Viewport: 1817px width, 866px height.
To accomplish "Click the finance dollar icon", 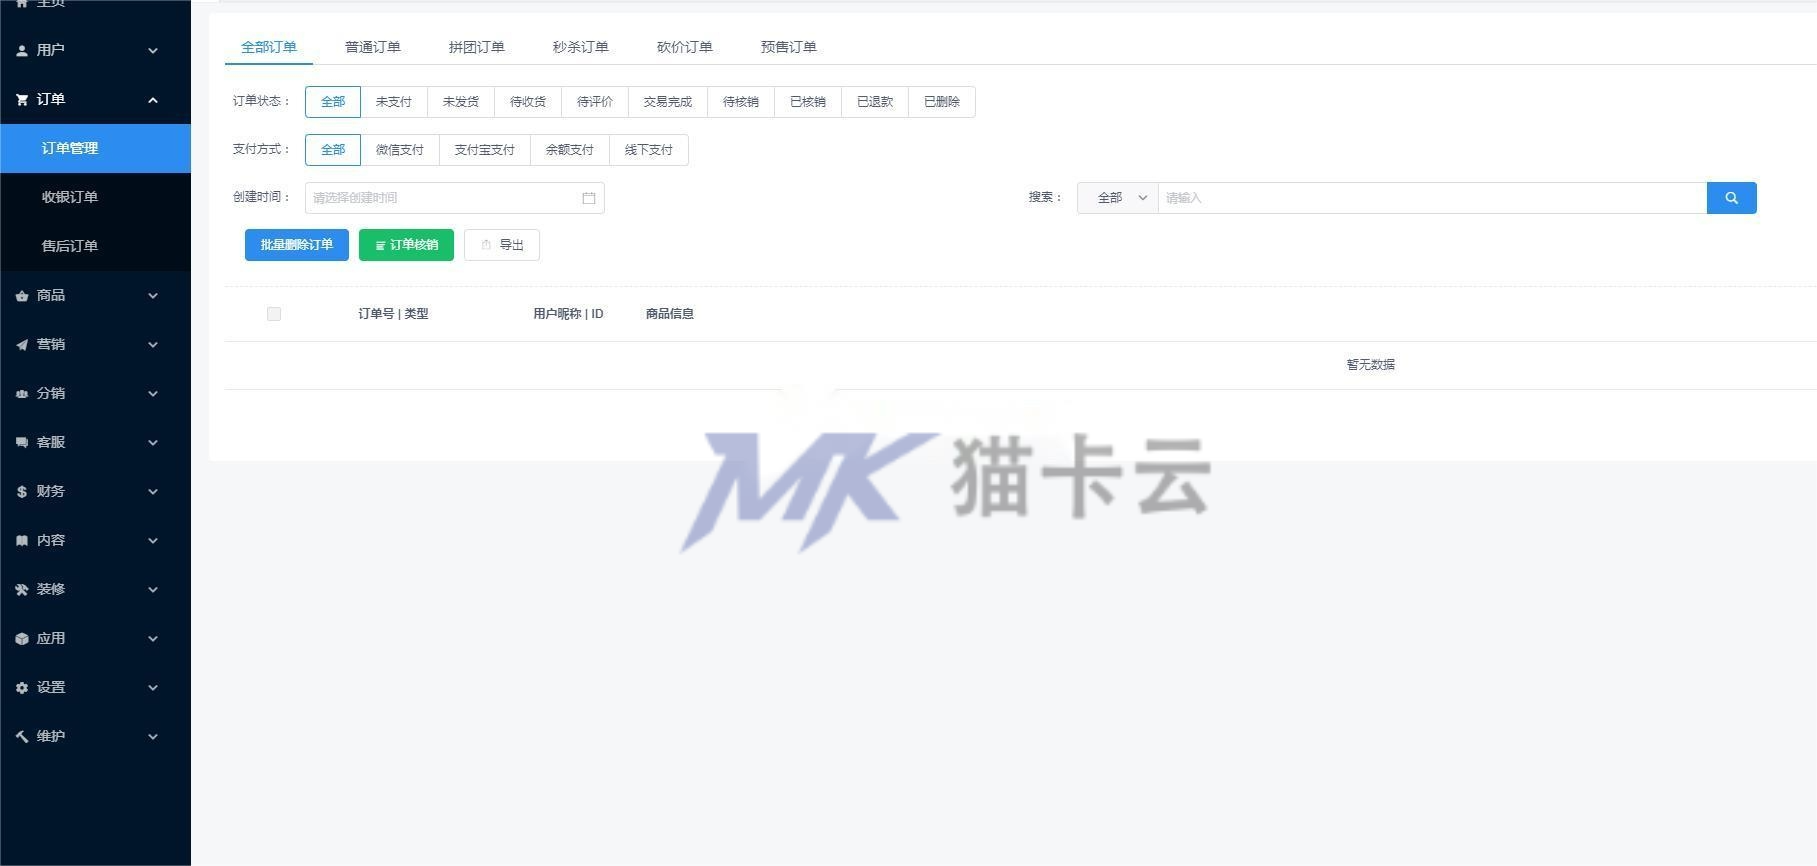I will (x=22, y=491).
